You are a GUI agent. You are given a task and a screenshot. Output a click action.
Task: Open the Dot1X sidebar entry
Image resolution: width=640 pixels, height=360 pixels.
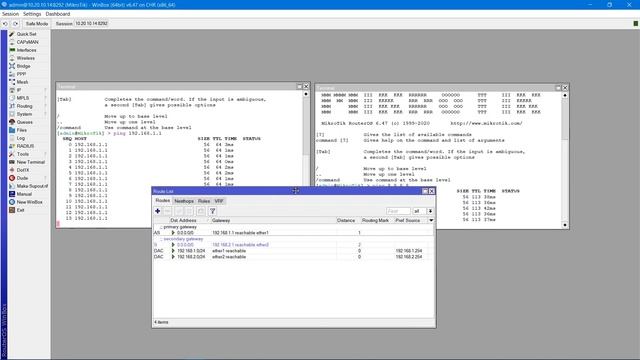pos(23,170)
